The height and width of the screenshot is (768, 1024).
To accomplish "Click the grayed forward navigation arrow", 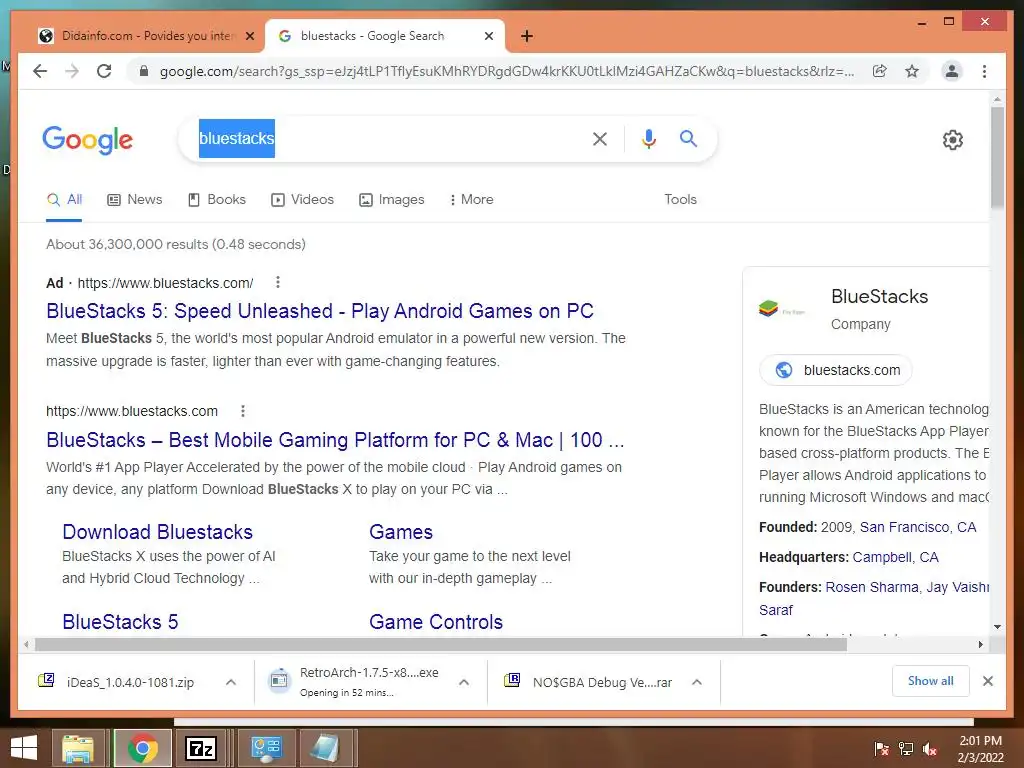I will [x=72, y=71].
